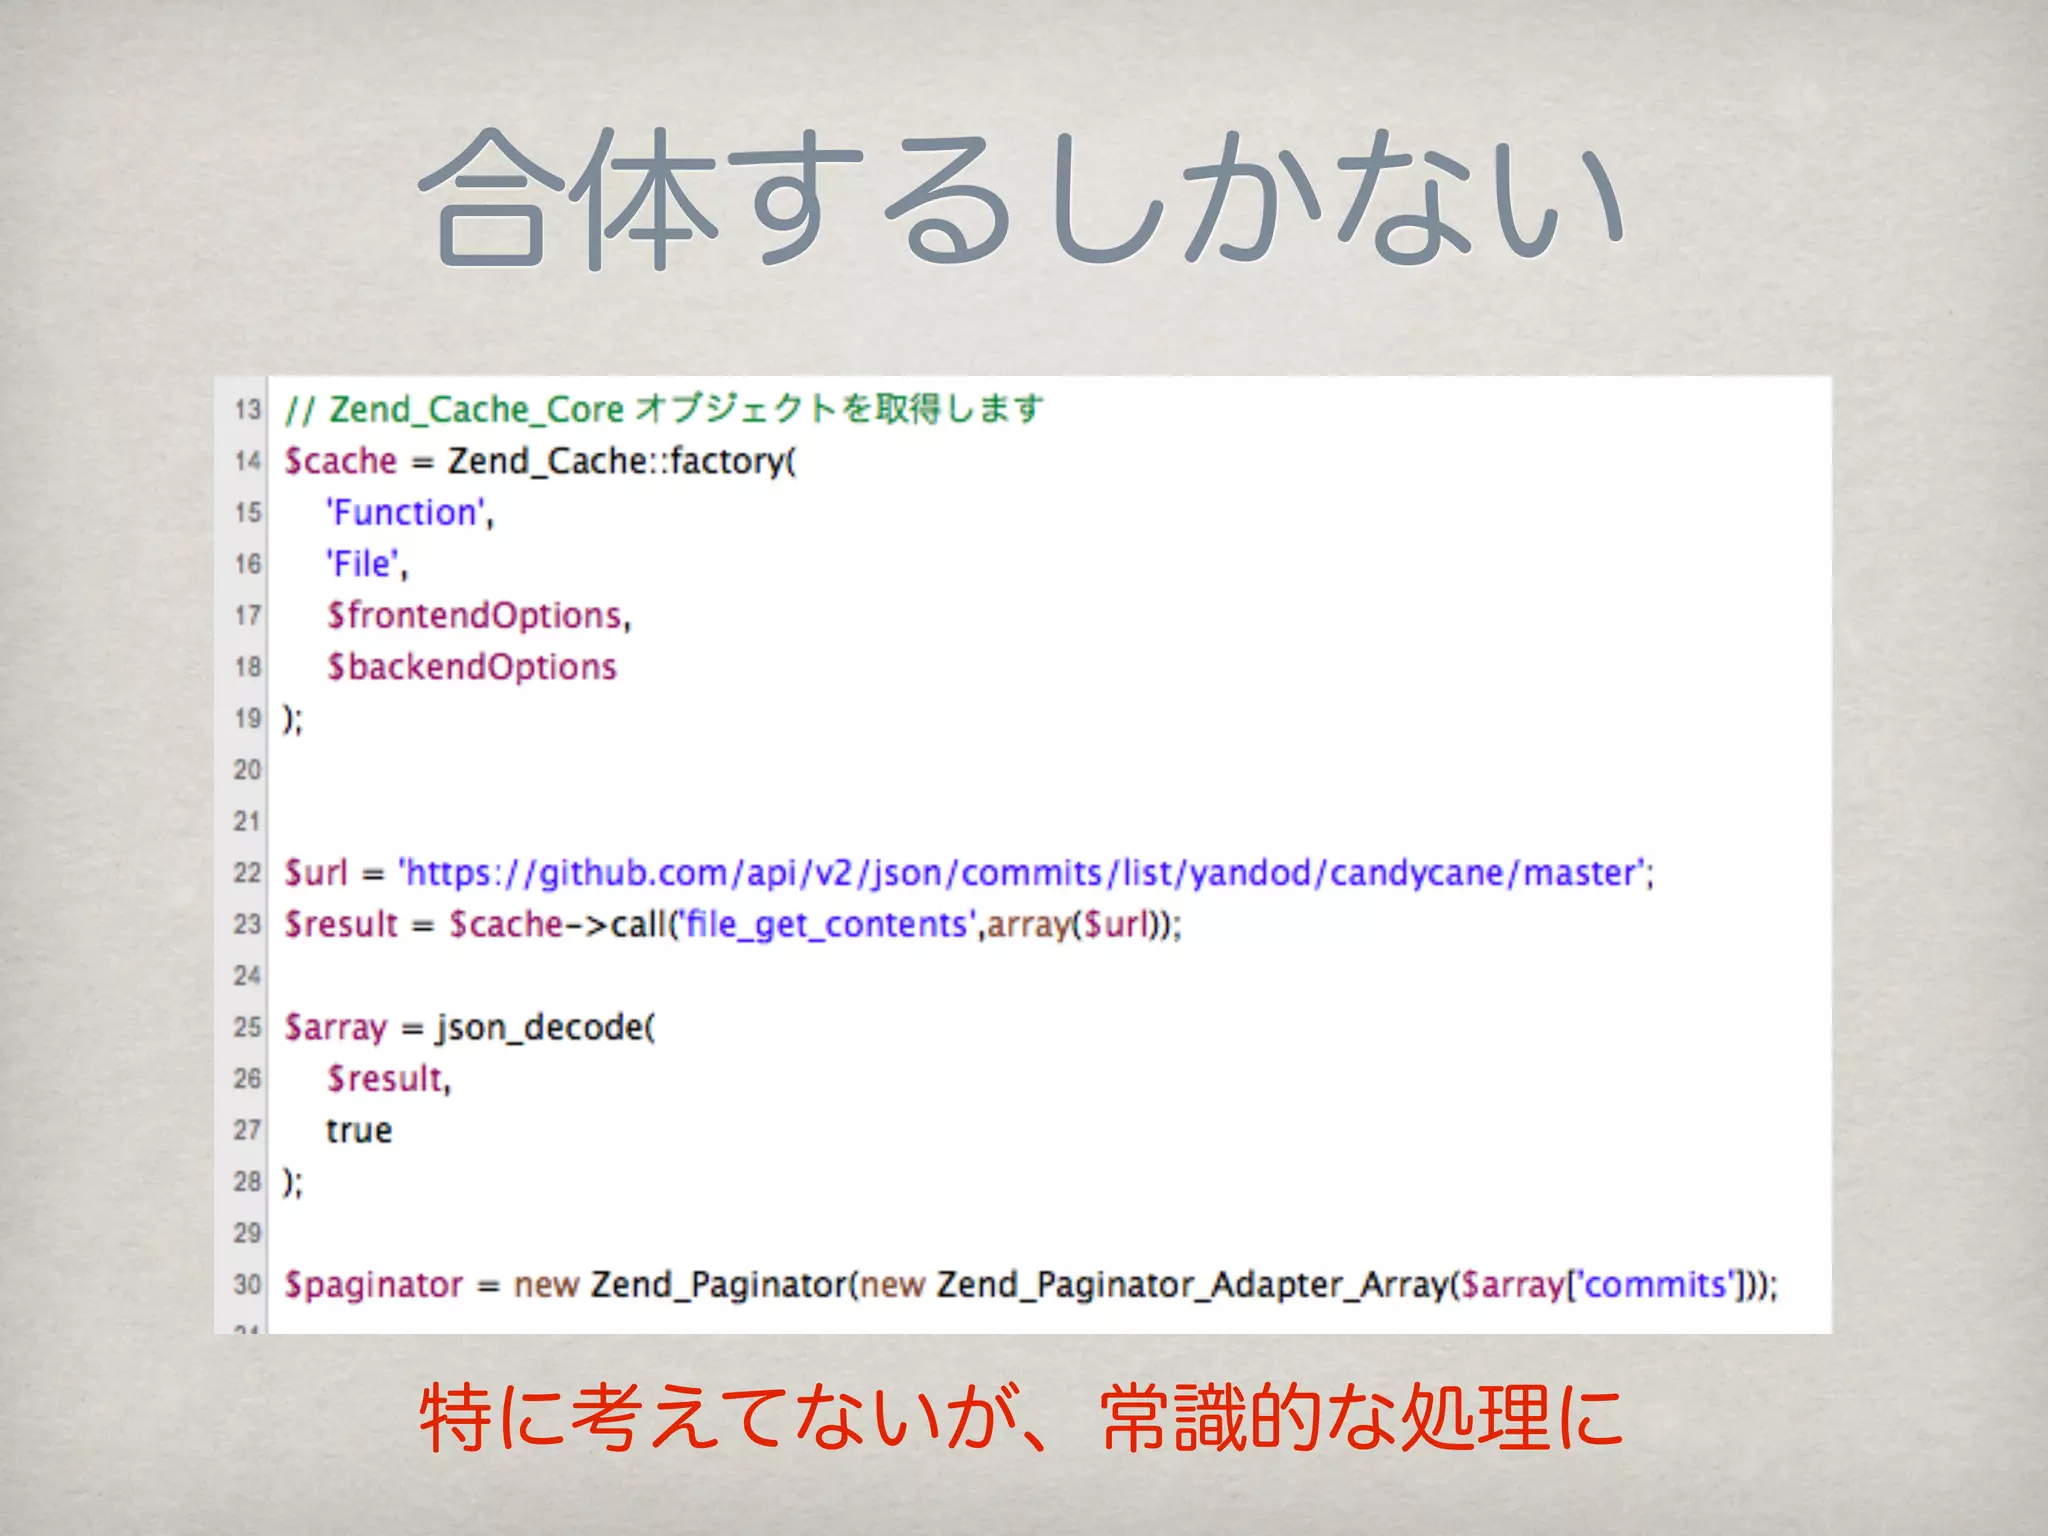Click the 'commits' array key string

click(x=1656, y=1285)
